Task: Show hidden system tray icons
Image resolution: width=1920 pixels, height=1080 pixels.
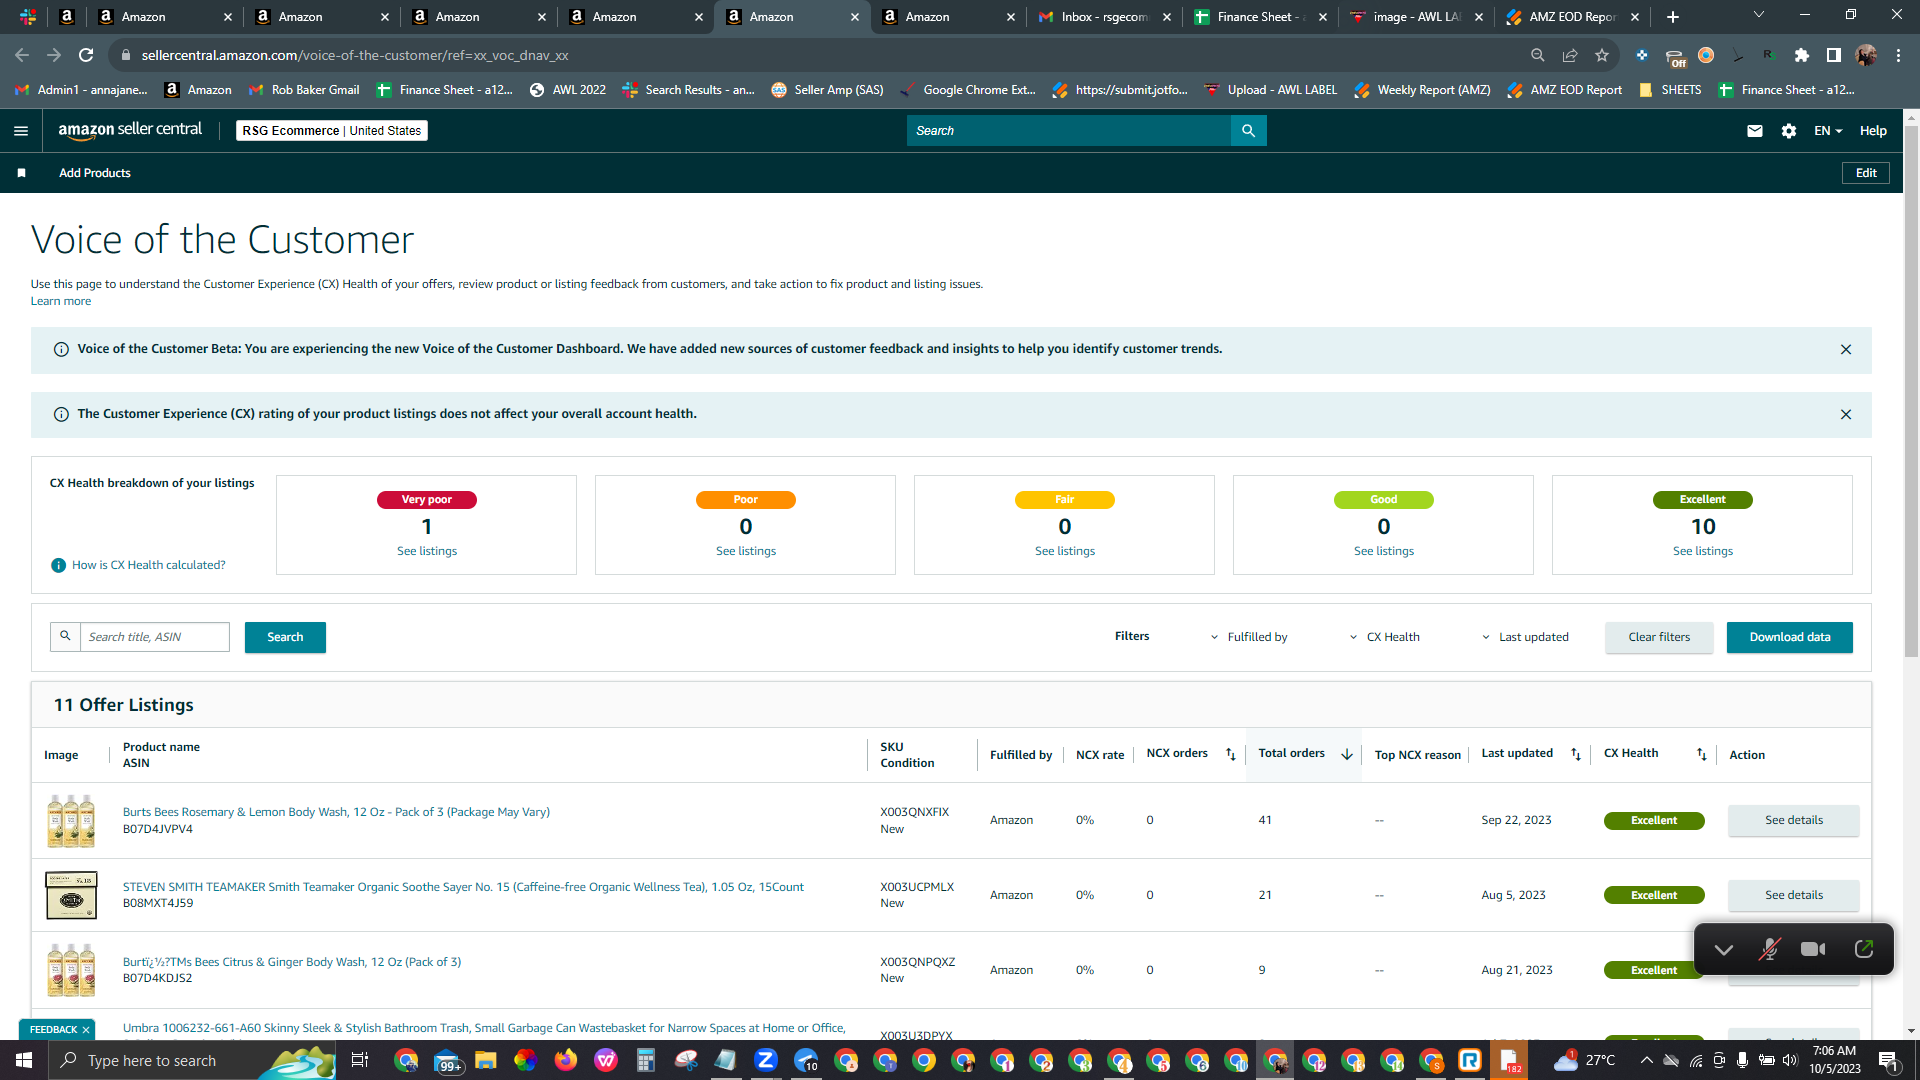Action: coord(1646,1060)
